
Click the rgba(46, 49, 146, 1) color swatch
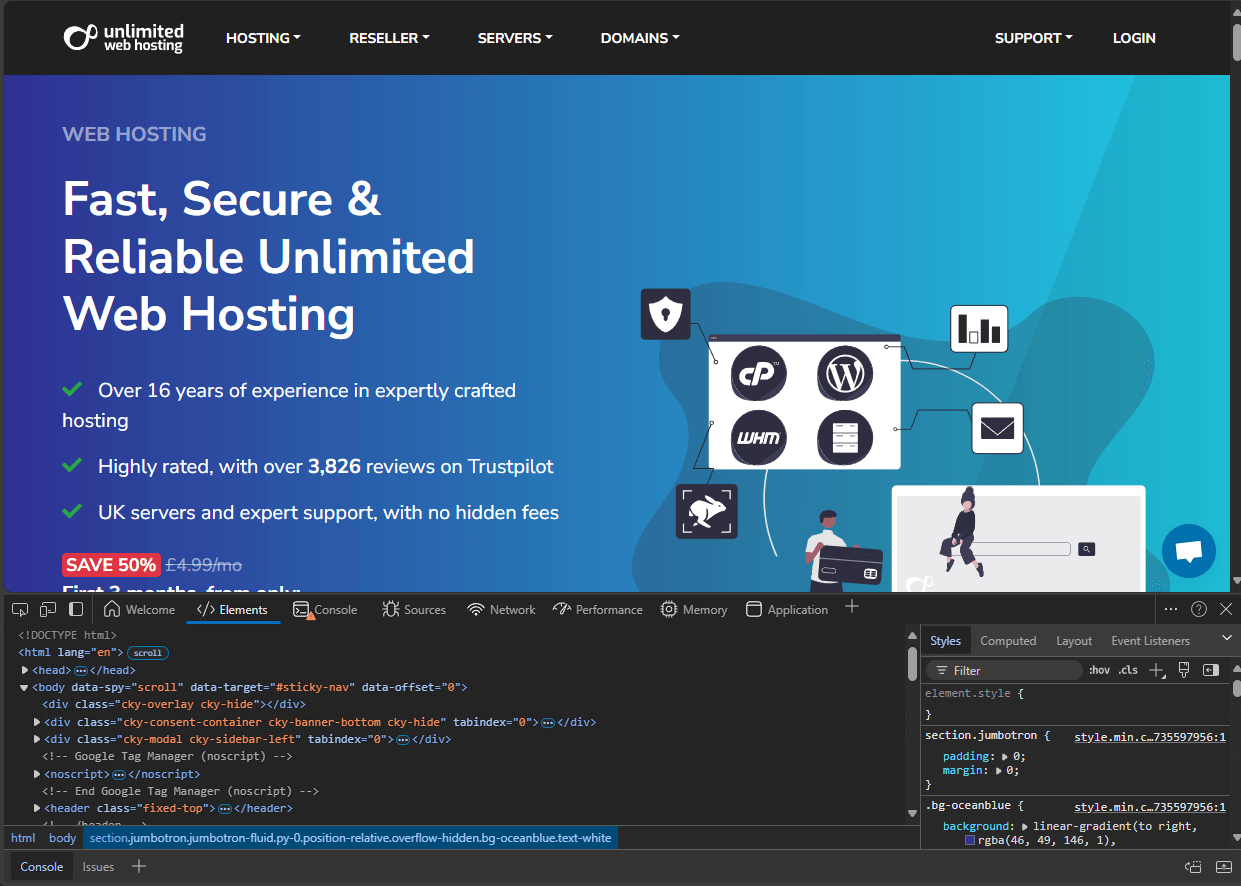click(x=970, y=841)
